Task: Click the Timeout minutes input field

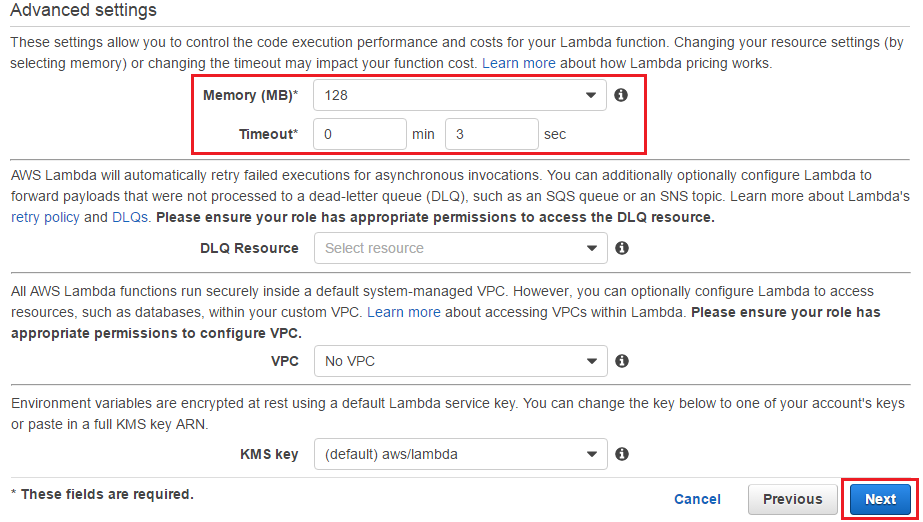Action: [x=360, y=134]
